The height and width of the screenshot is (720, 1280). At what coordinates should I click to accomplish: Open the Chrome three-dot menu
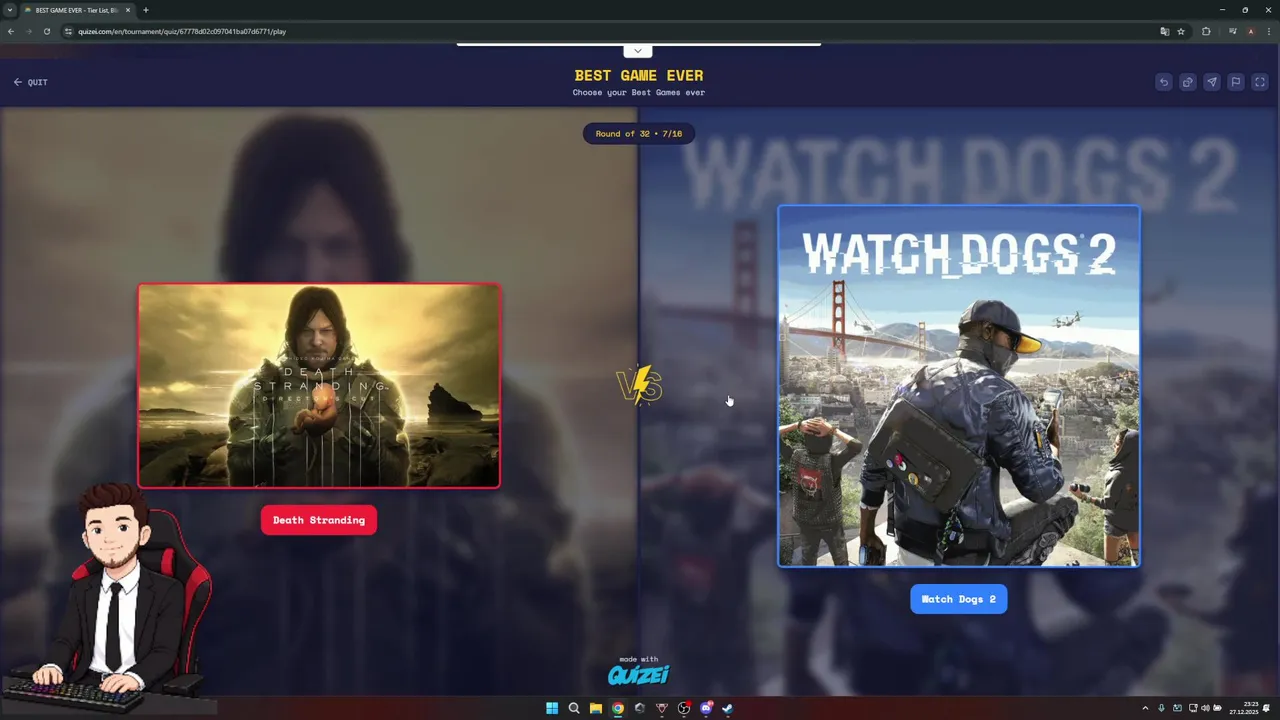tap(1268, 31)
